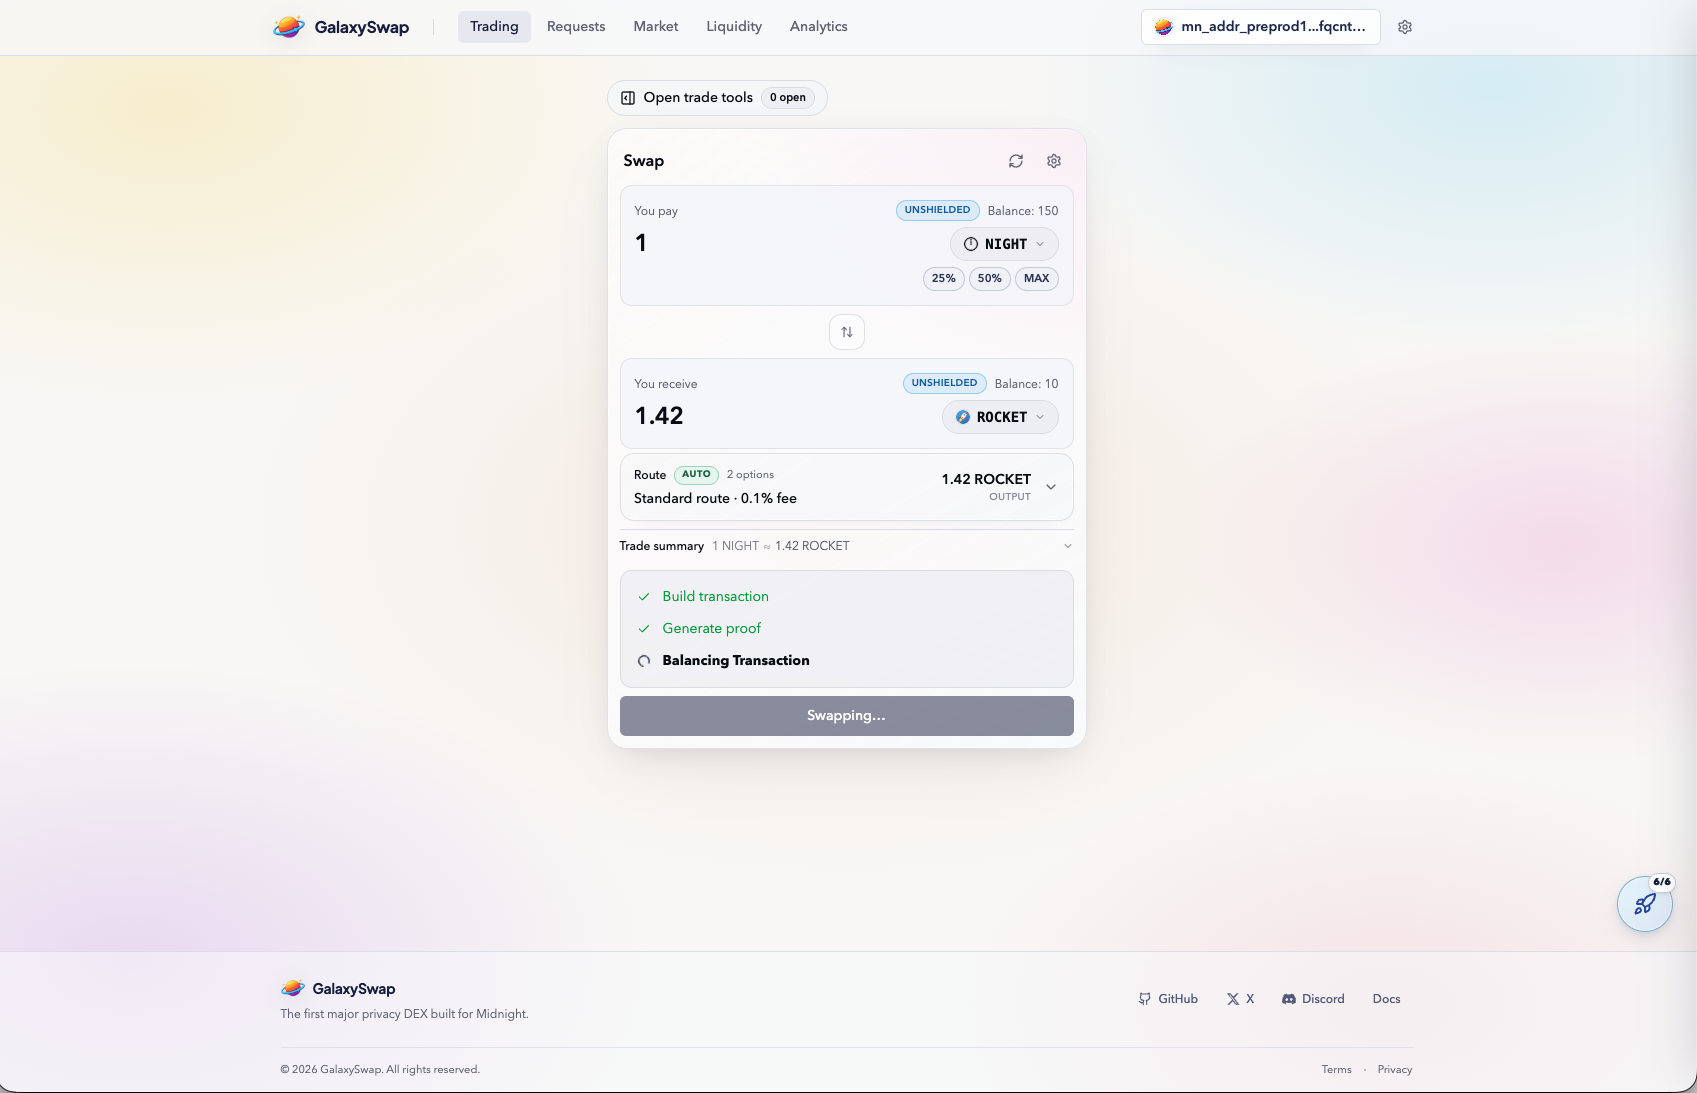Click the NIGHT token clock icon
Screen dimensions: 1697x1093
pyautogui.click(x=969, y=243)
